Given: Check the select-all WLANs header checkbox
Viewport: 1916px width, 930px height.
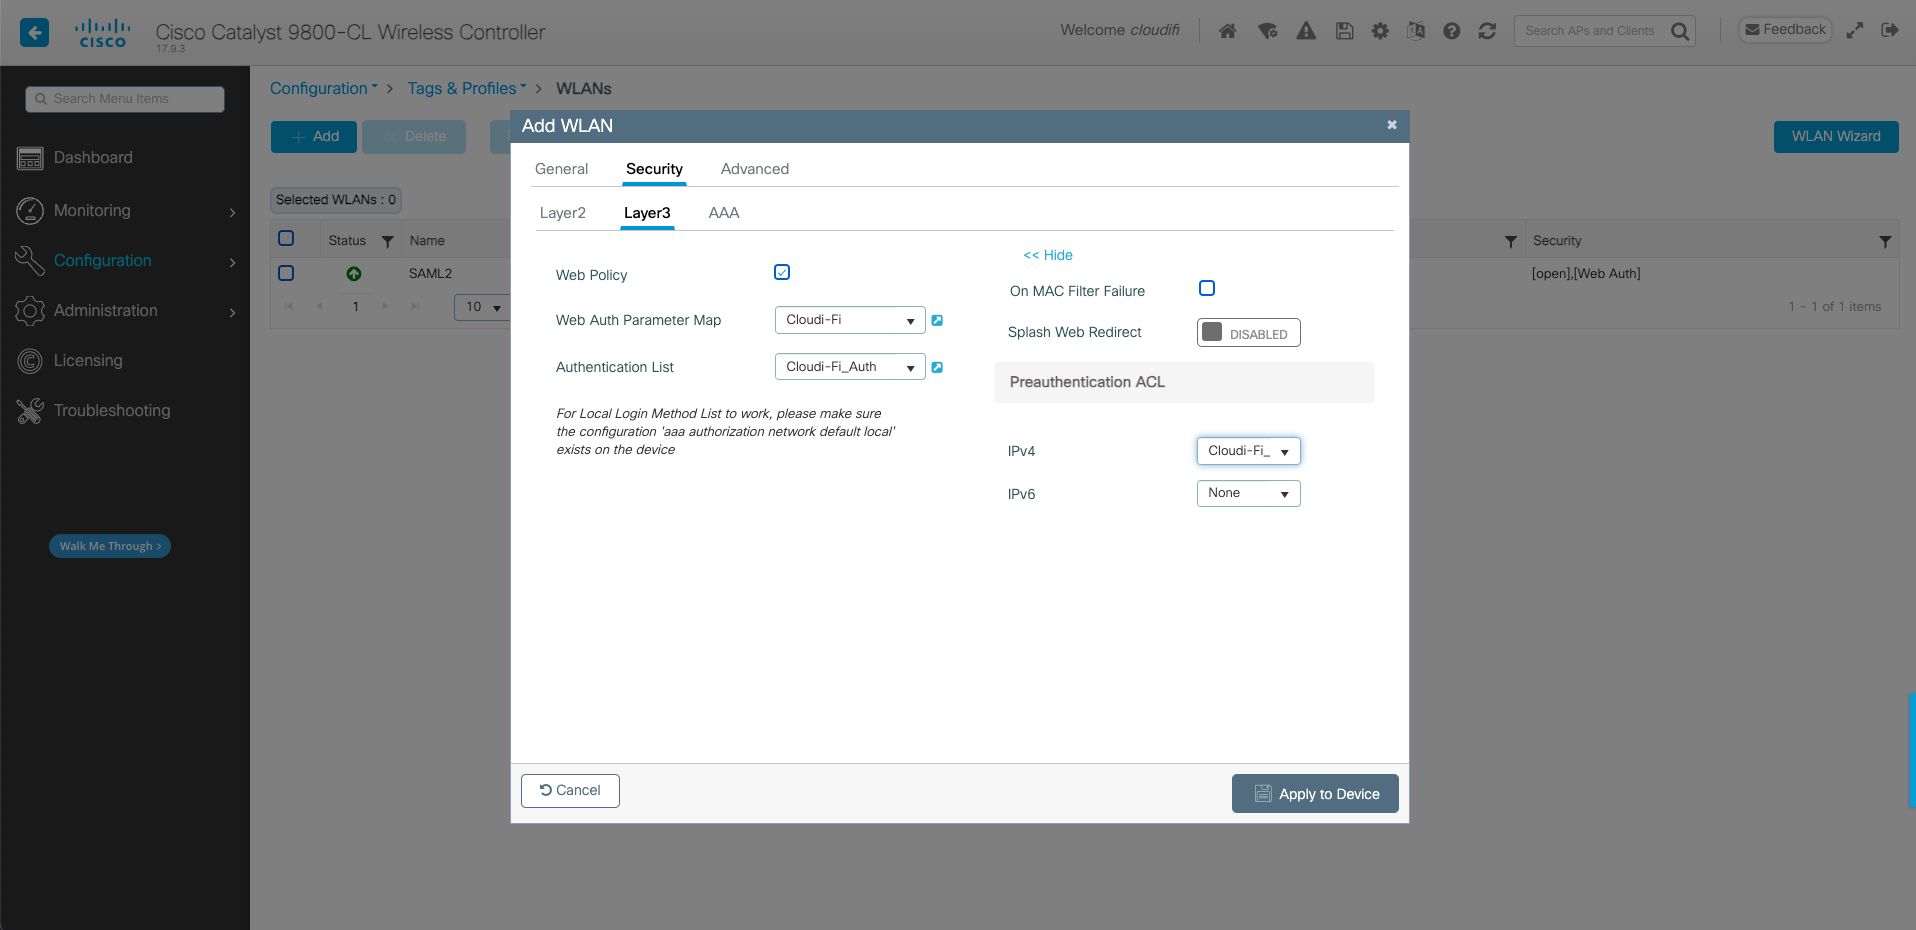Looking at the screenshot, I should (286, 238).
